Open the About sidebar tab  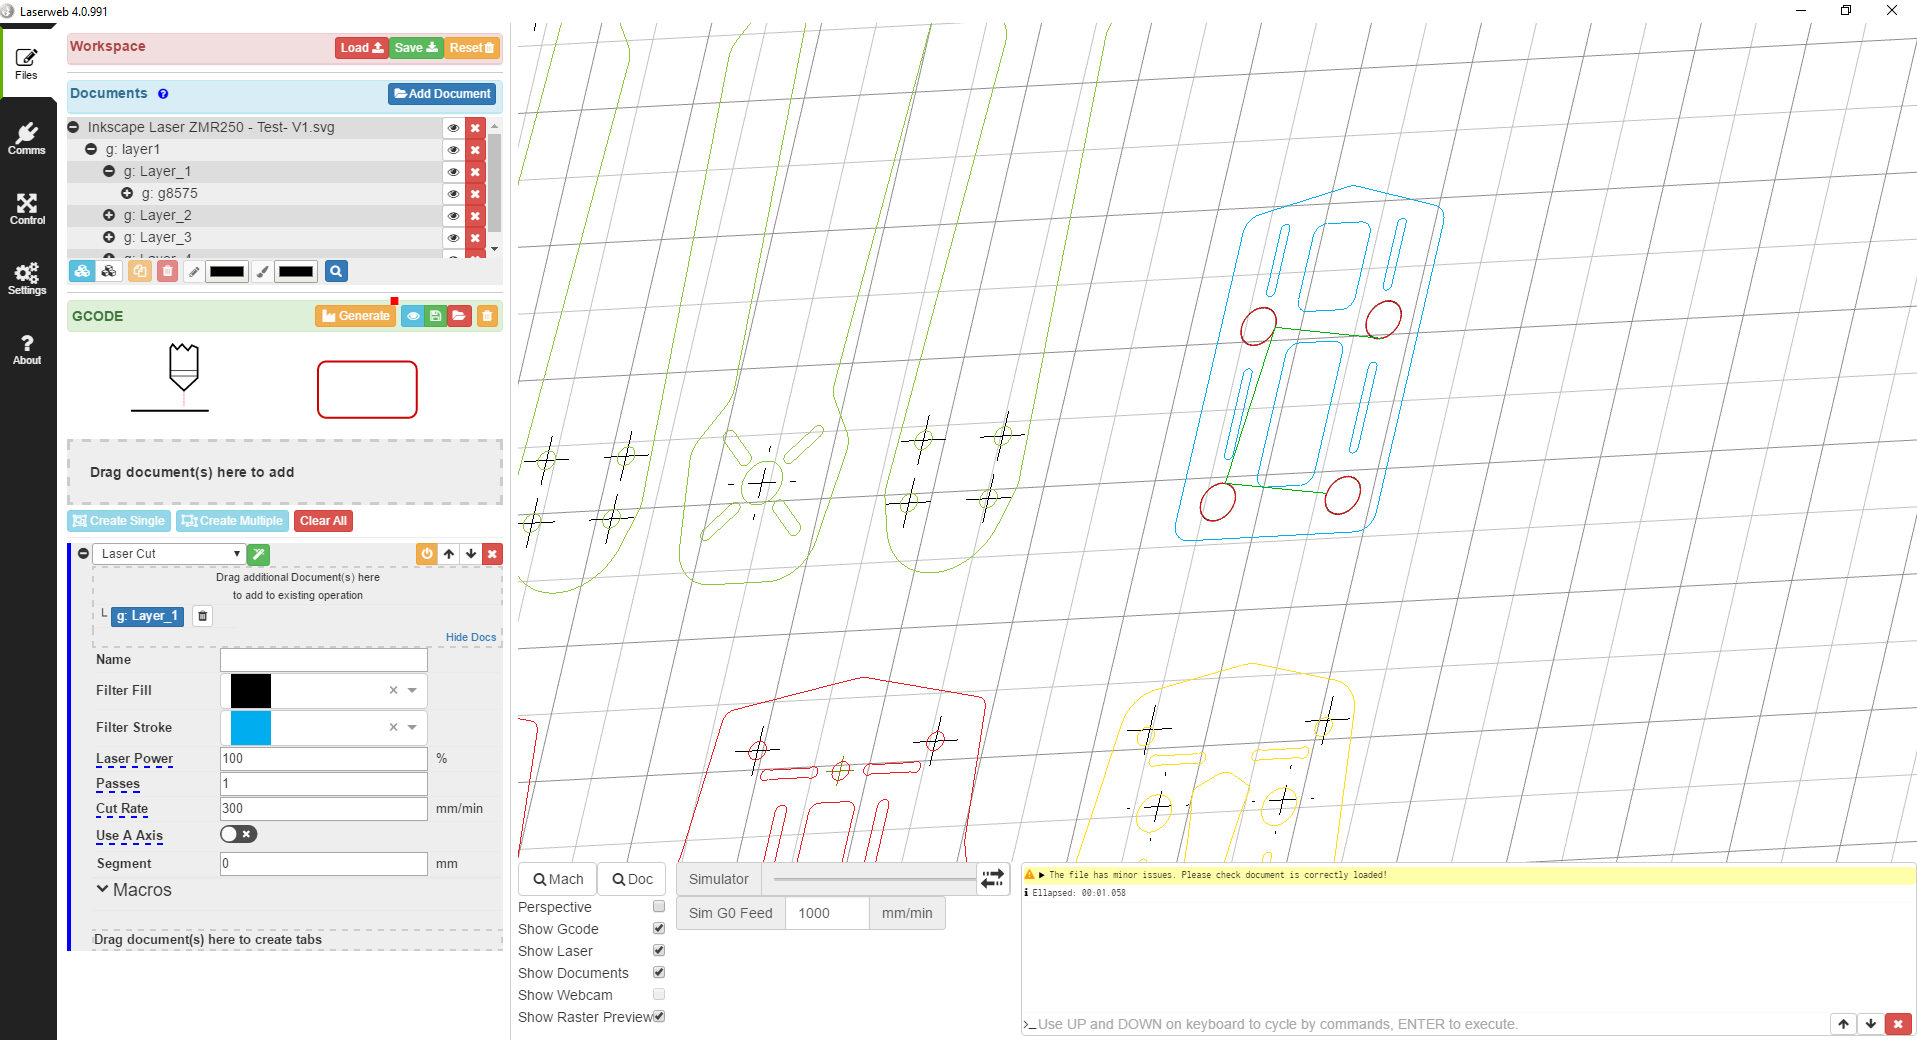(x=27, y=348)
